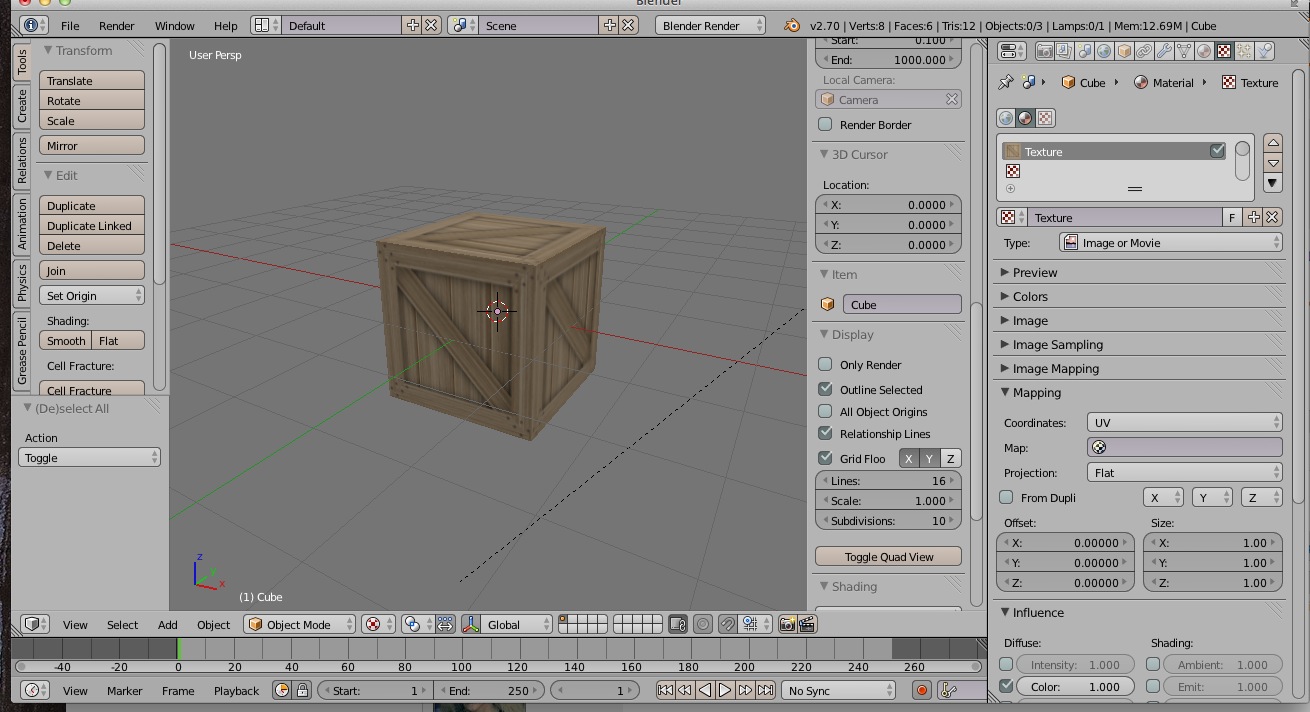Open the No Sync dropdown in timeline
The width and height of the screenshot is (1310, 712).
tap(838, 690)
